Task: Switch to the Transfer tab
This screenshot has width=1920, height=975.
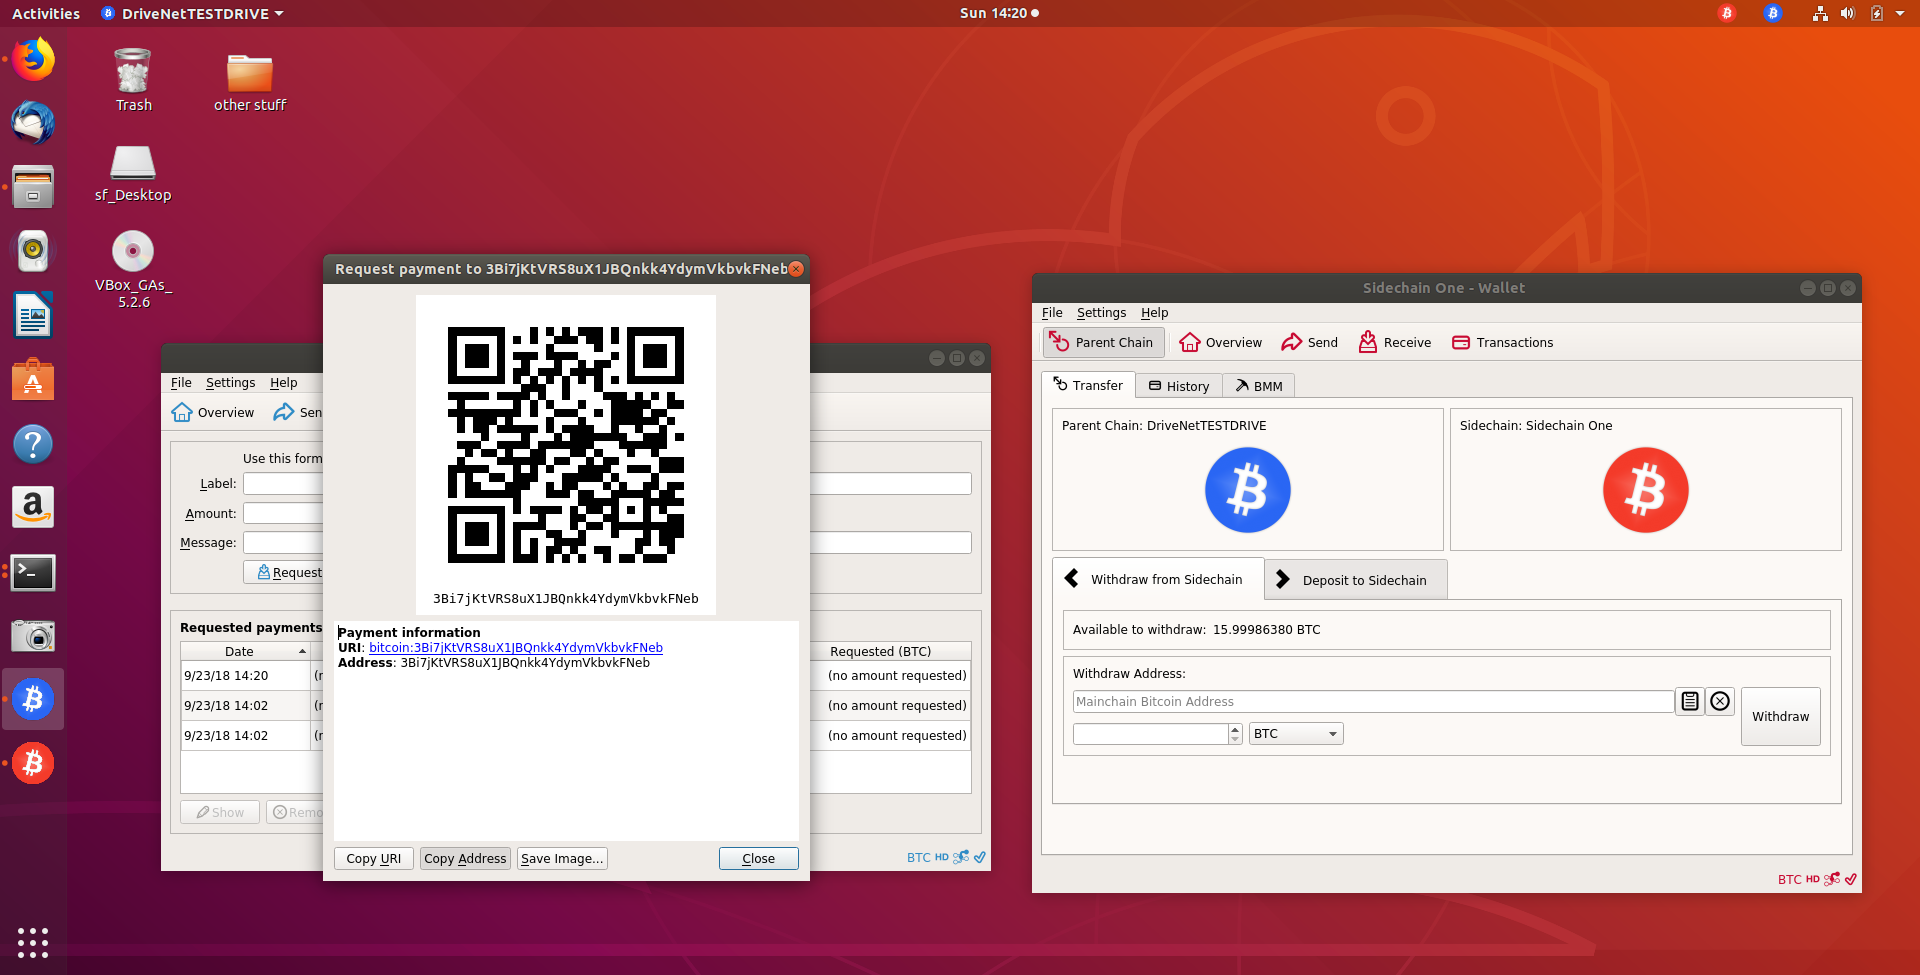Action: coord(1088,385)
